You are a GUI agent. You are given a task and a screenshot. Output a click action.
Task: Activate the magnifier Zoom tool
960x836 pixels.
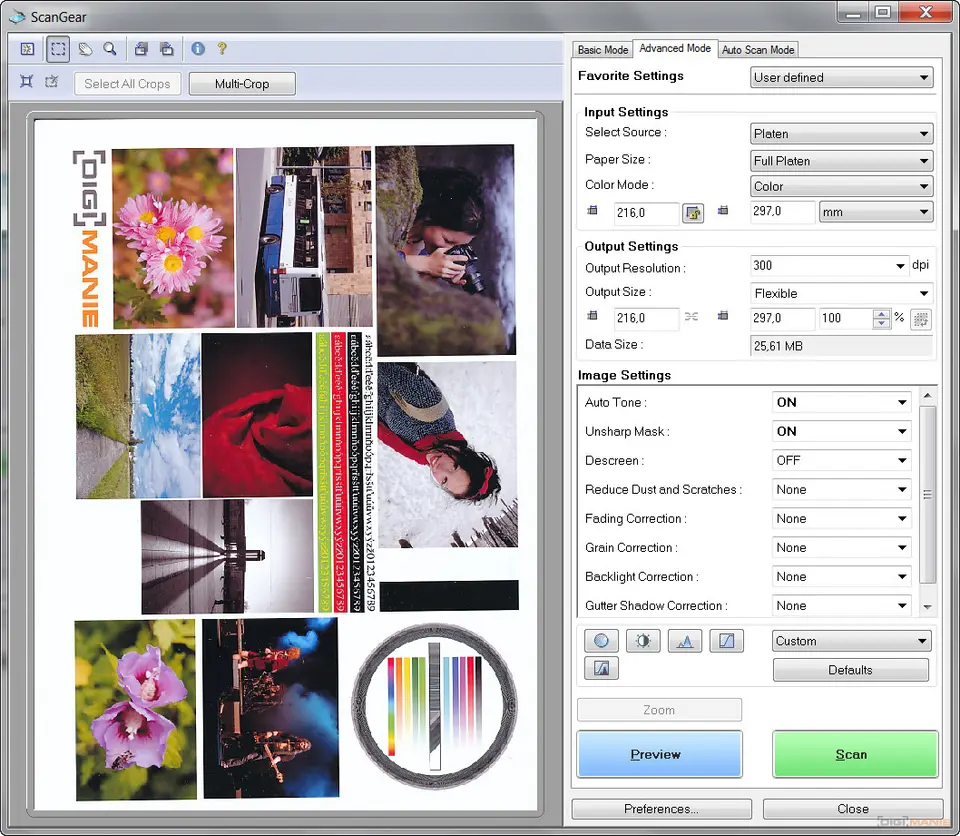click(110, 48)
